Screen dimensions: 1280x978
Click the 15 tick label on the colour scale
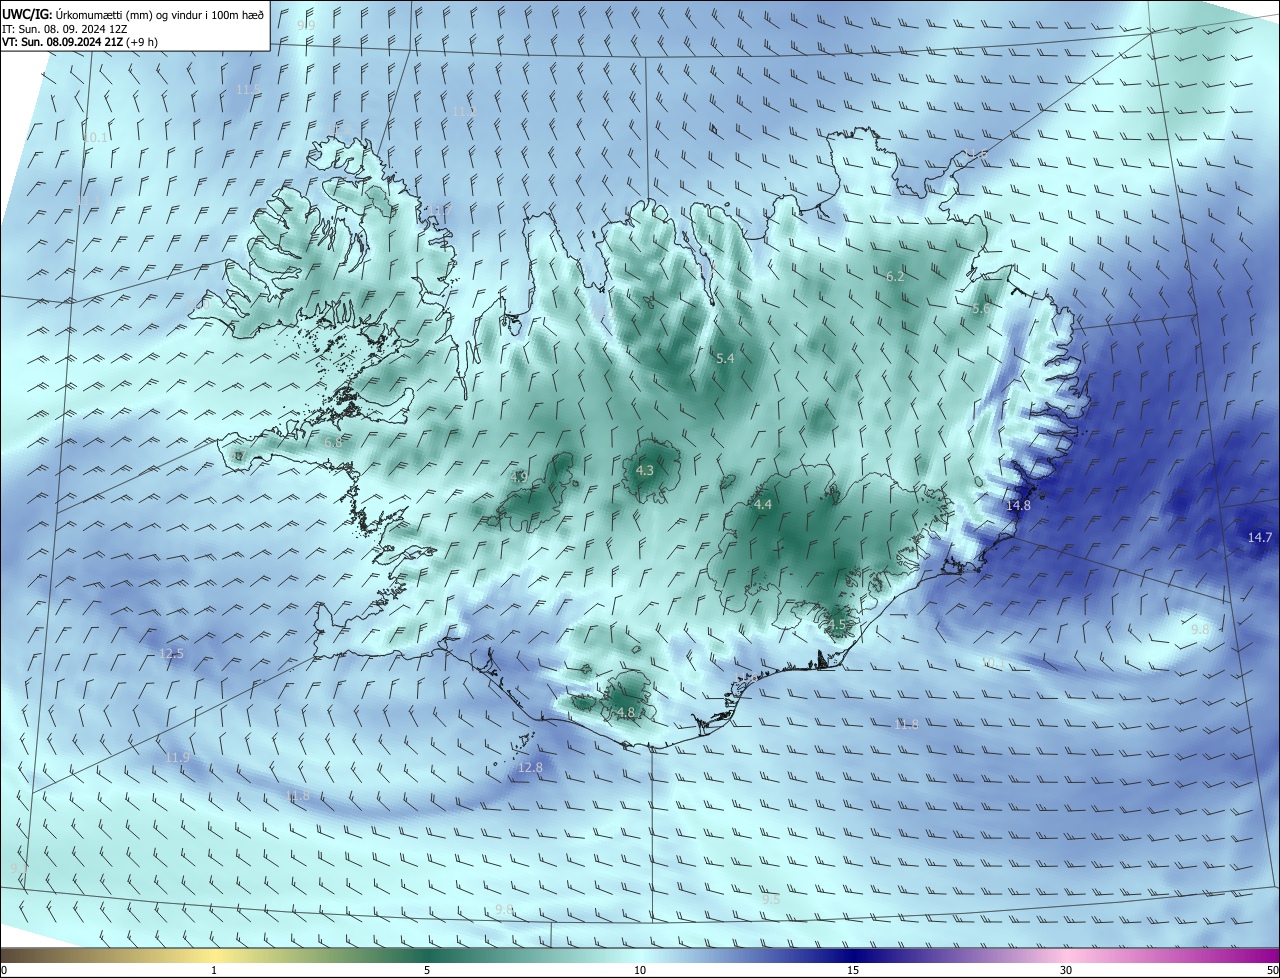pyautogui.click(x=853, y=971)
